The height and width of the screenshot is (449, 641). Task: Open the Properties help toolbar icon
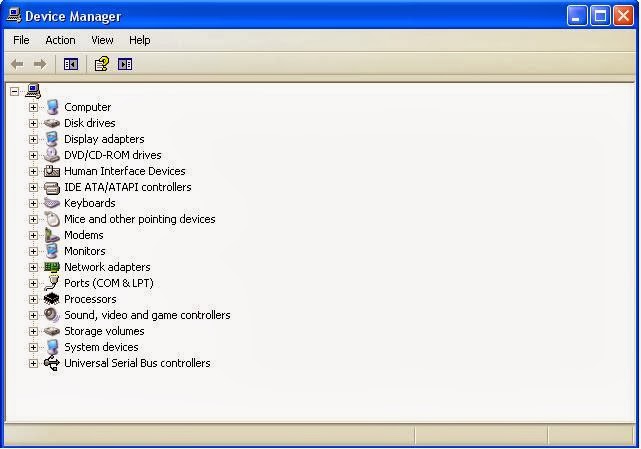click(102, 64)
